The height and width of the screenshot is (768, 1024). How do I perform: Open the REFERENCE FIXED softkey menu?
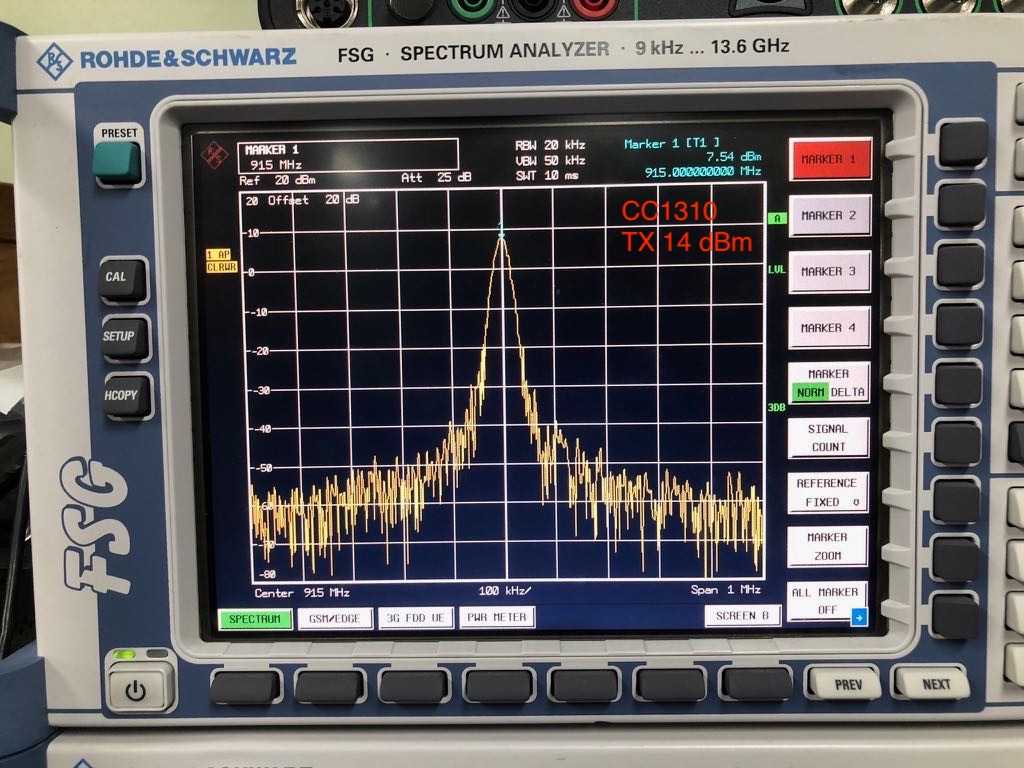(827, 492)
